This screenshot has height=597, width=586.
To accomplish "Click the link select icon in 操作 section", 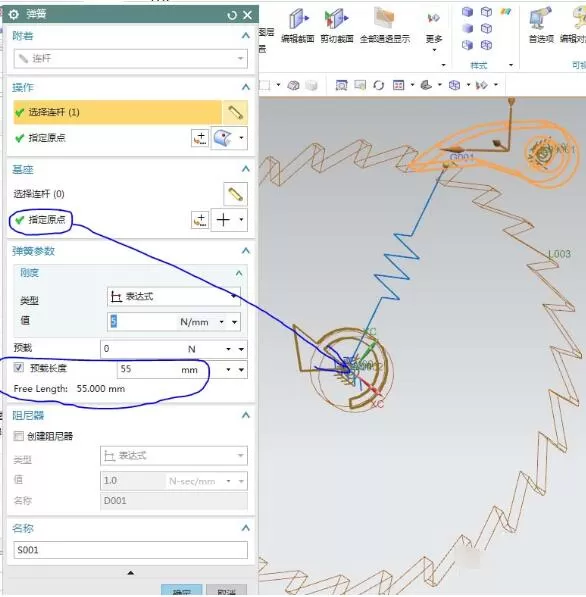I will [x=235, y=112].
